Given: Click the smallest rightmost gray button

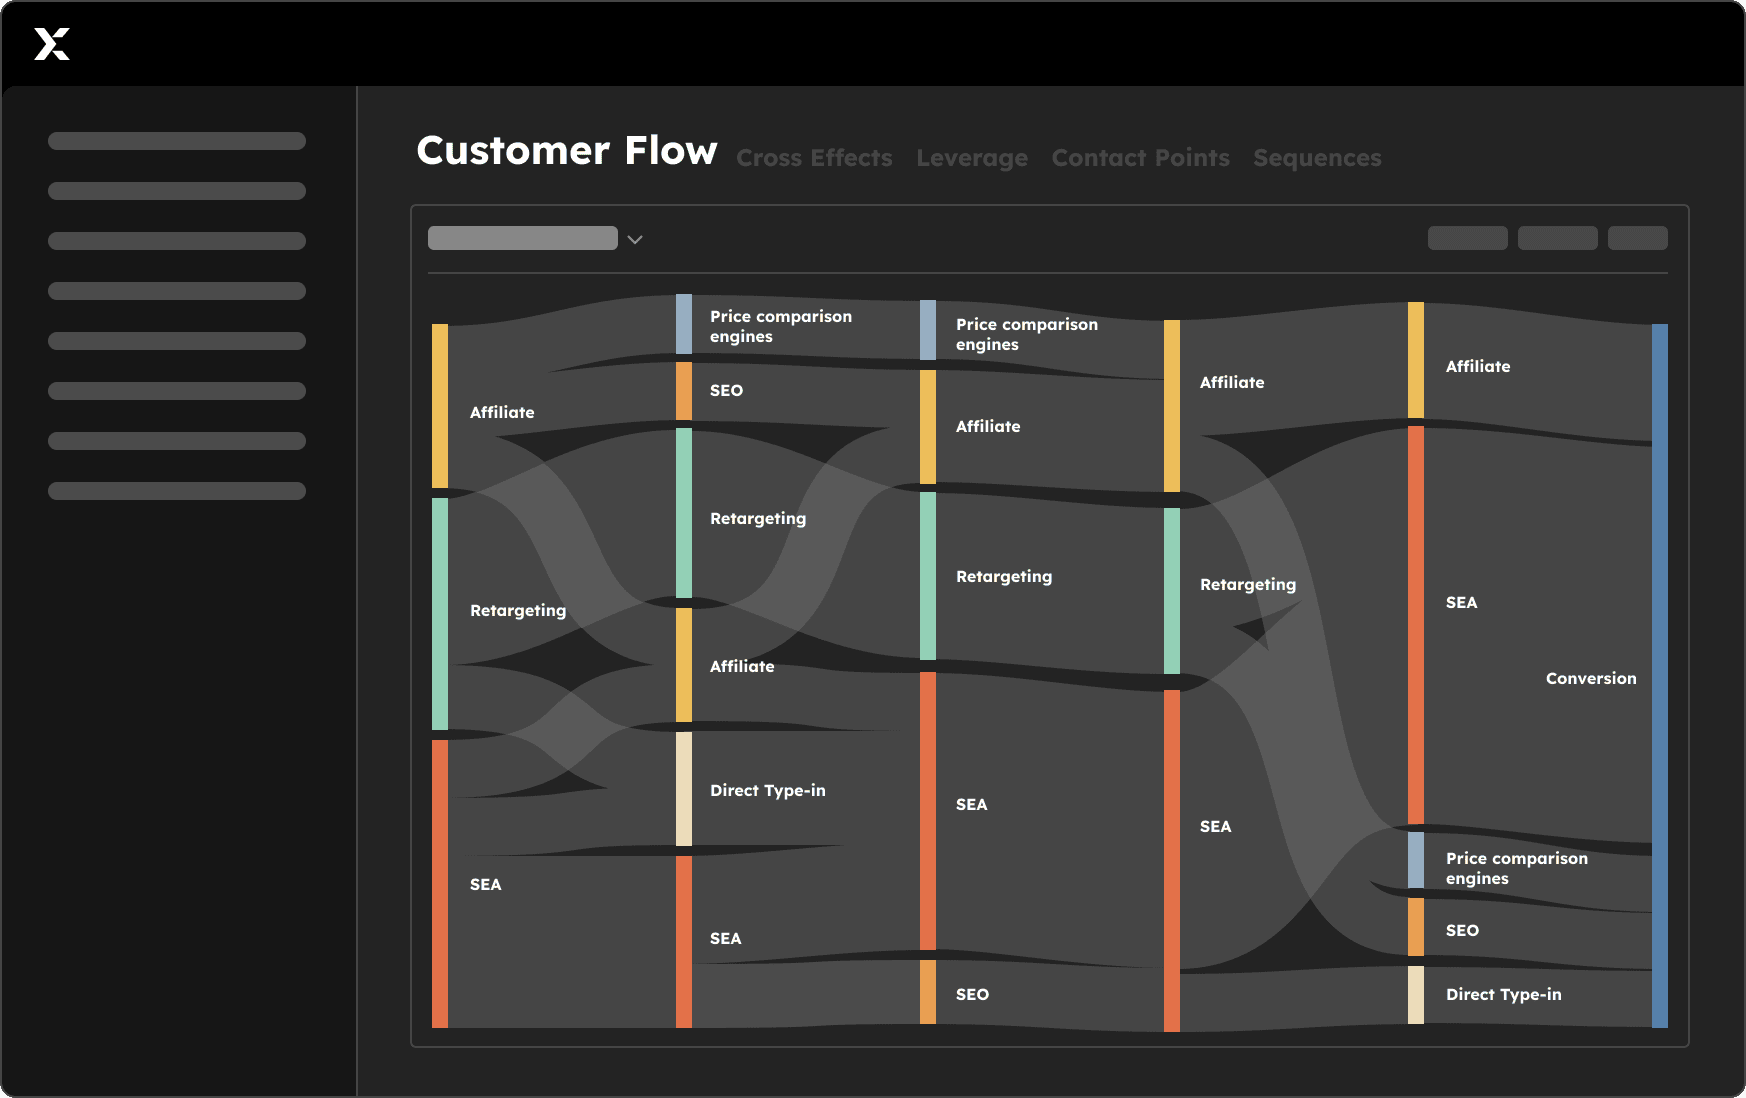Looking at the screenshot, I should [1637, 238].
